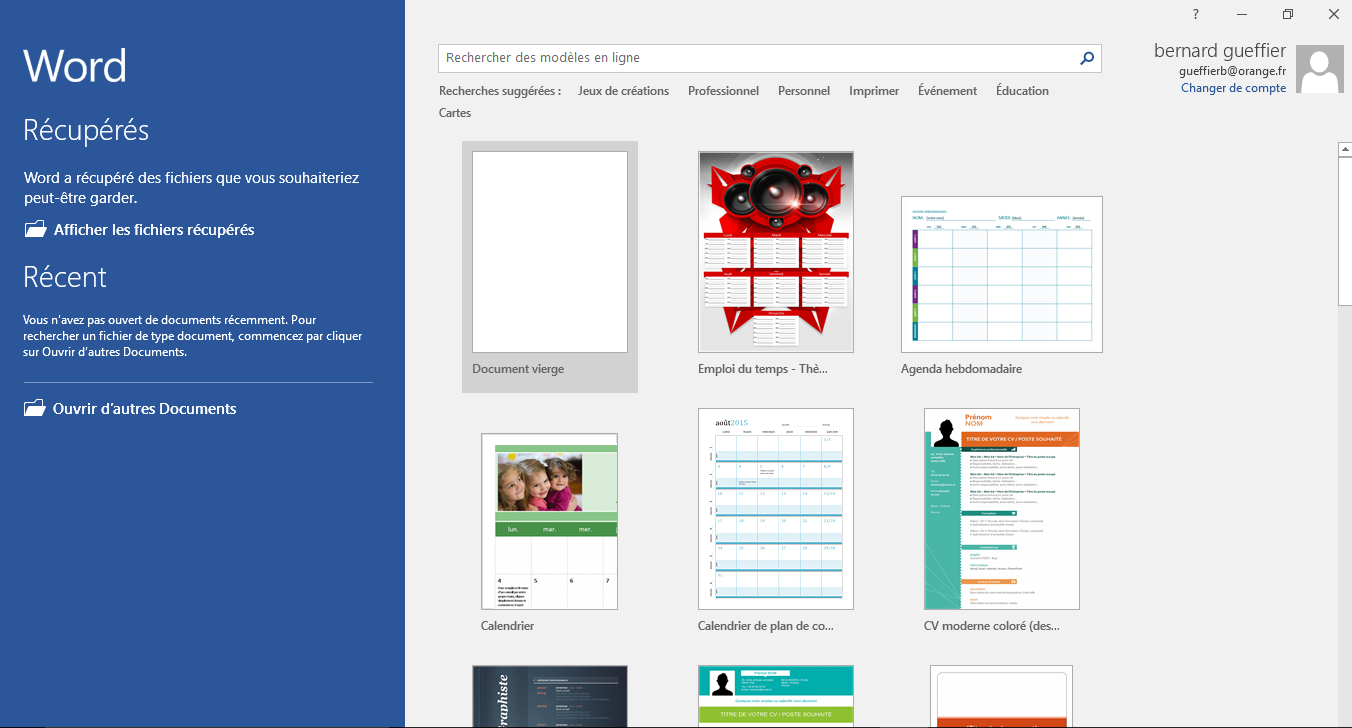This screenshot has width=1352, height=728.
Task: Minimize the Word window
Action: (x=1242, y=14)
